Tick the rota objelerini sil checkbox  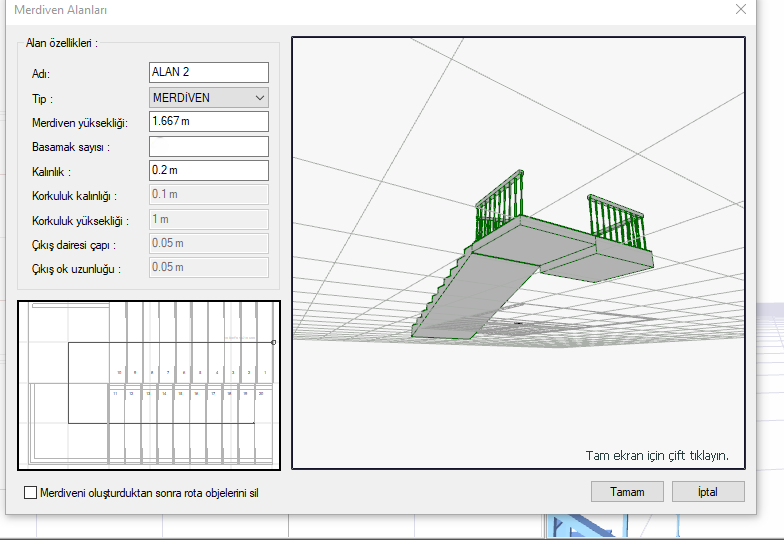point(30,493)
